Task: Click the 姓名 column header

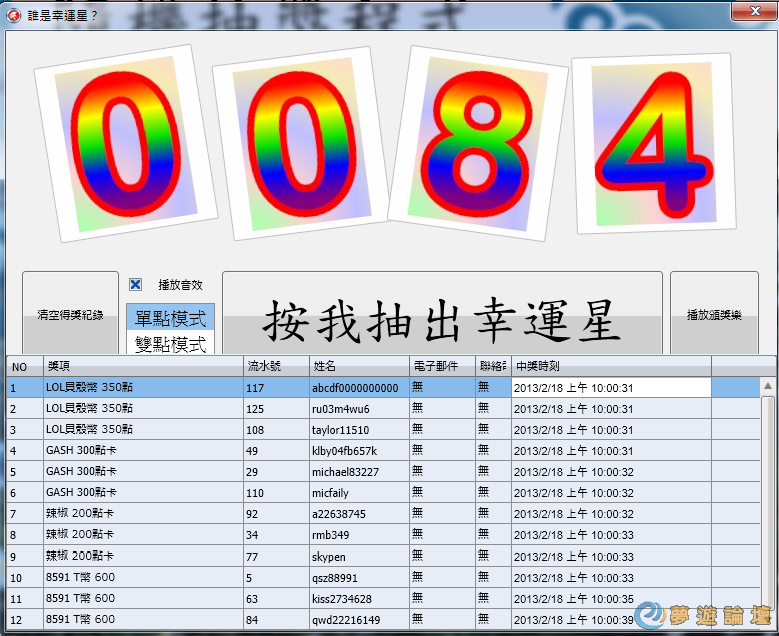Action: [358, 366]
